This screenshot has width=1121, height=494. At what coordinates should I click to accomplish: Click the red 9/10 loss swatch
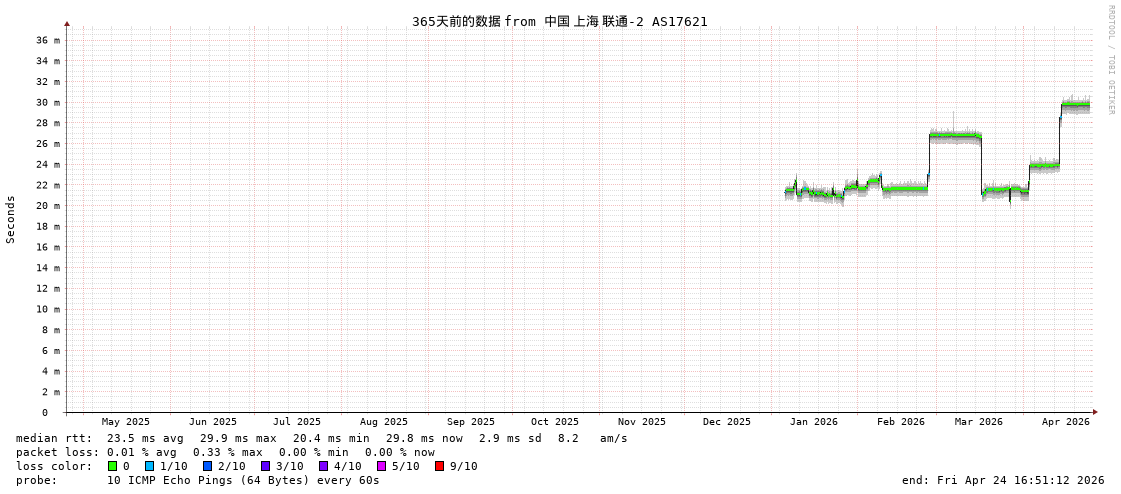point(439,466)
